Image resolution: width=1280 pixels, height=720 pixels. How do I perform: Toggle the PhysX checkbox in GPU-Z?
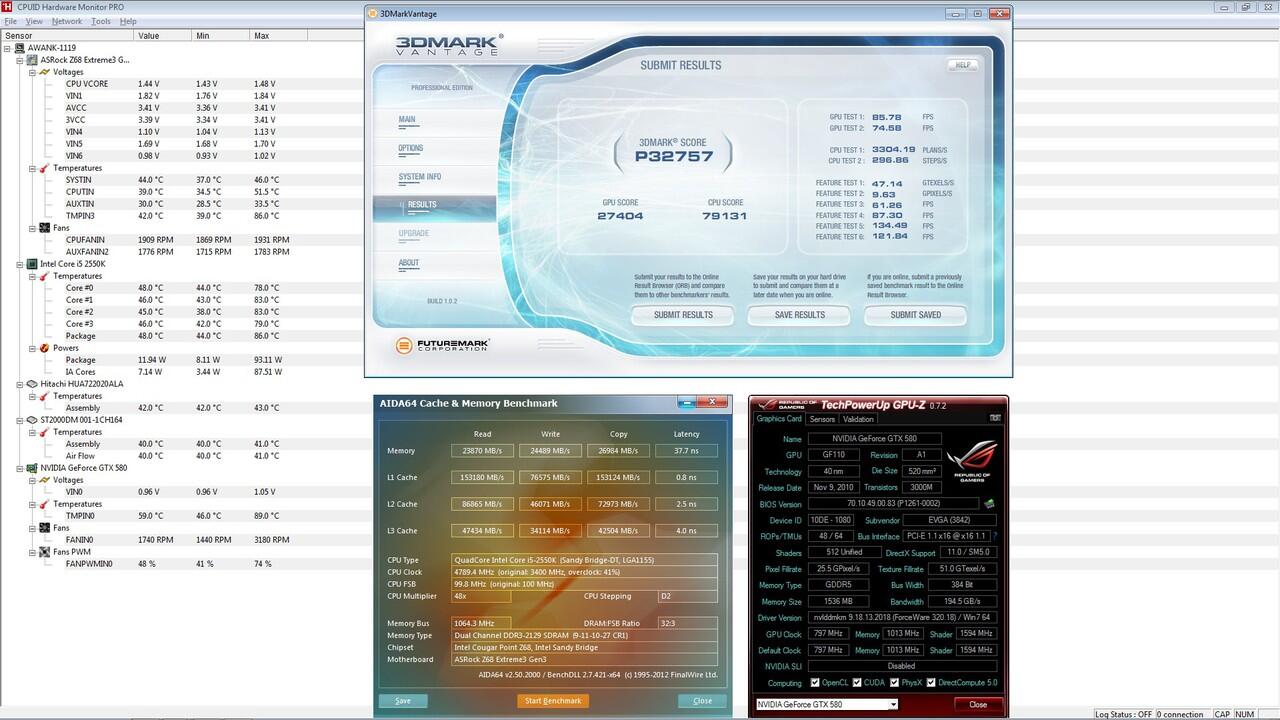(893, 683)
